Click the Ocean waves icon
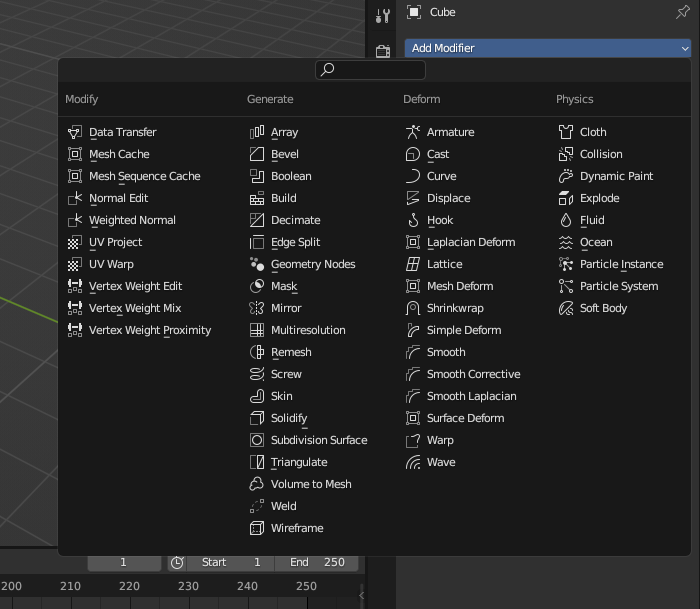 [566, 242]
